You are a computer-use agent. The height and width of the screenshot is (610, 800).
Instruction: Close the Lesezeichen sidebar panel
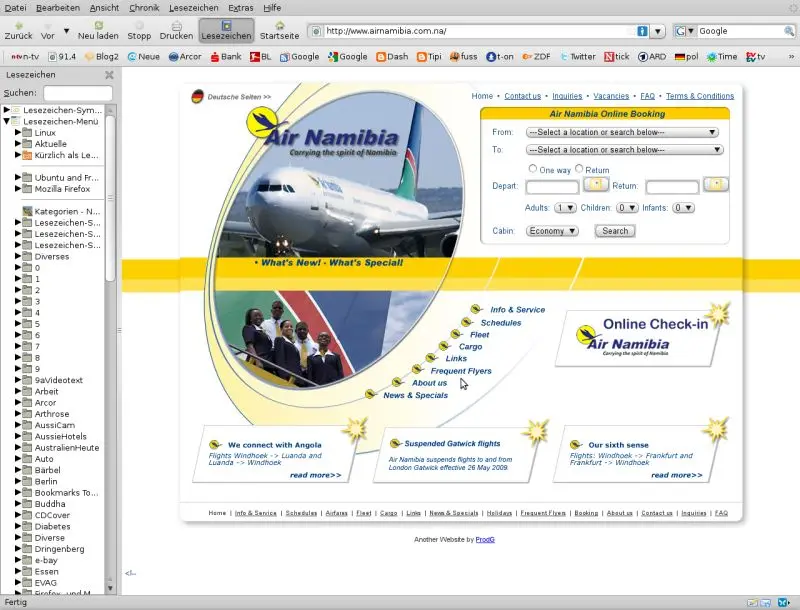point(109,75)
